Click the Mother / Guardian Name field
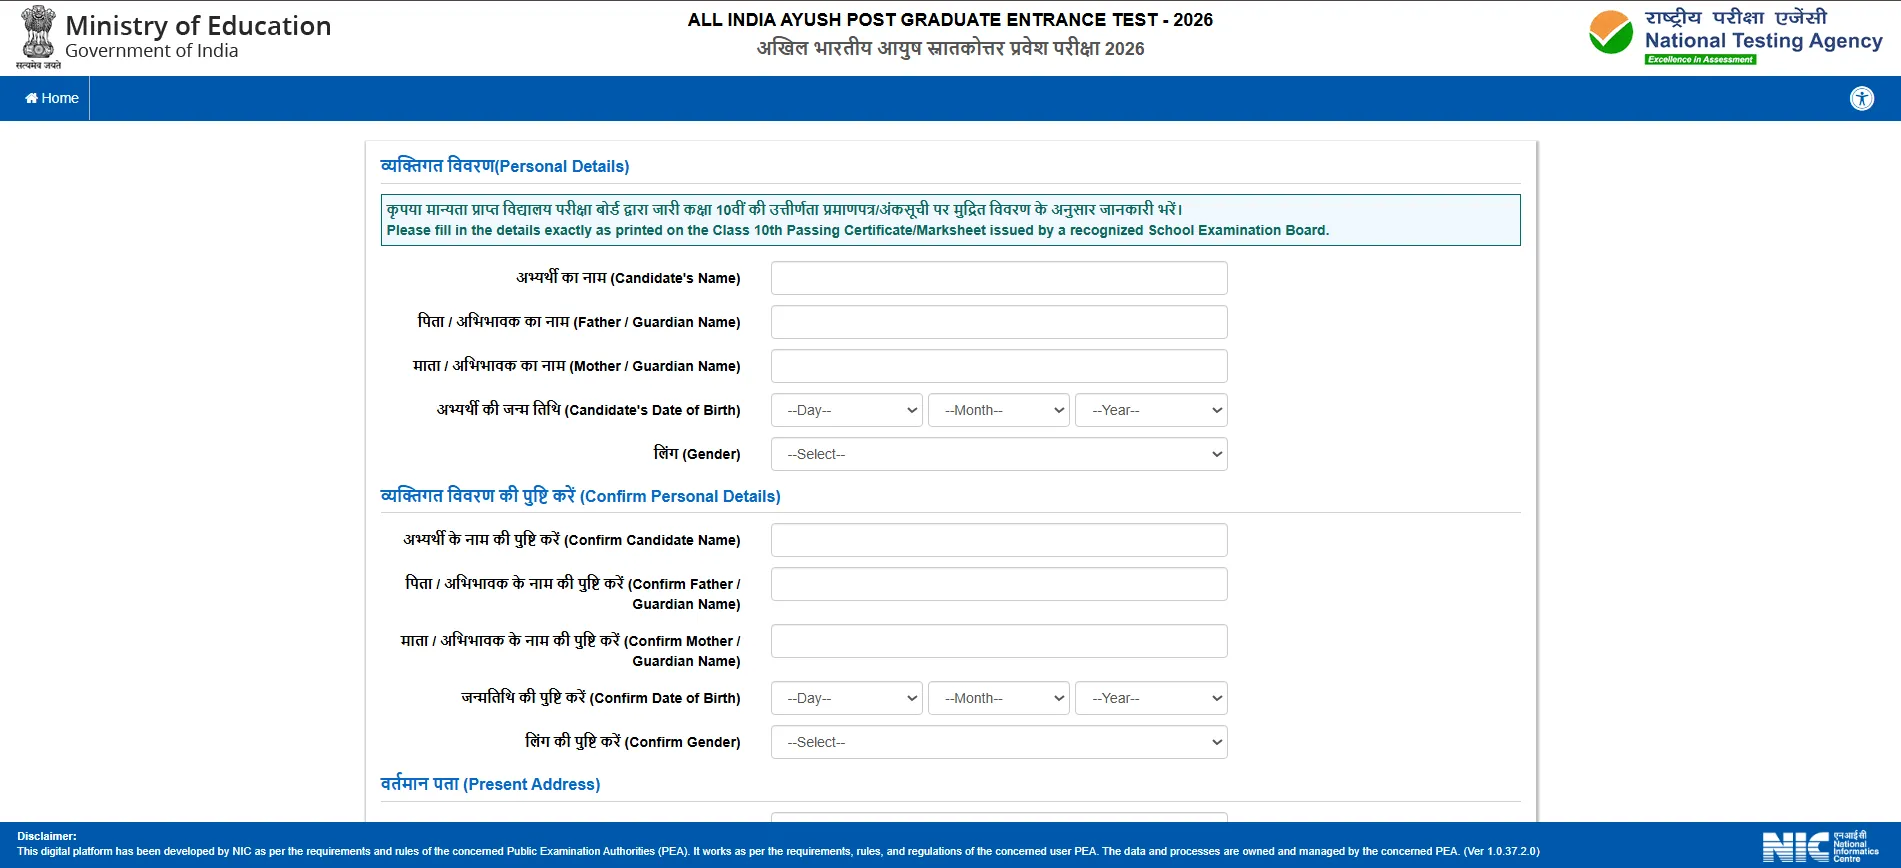The height and width of the screenshot is (868, 1901). click(x=999, y=366)
